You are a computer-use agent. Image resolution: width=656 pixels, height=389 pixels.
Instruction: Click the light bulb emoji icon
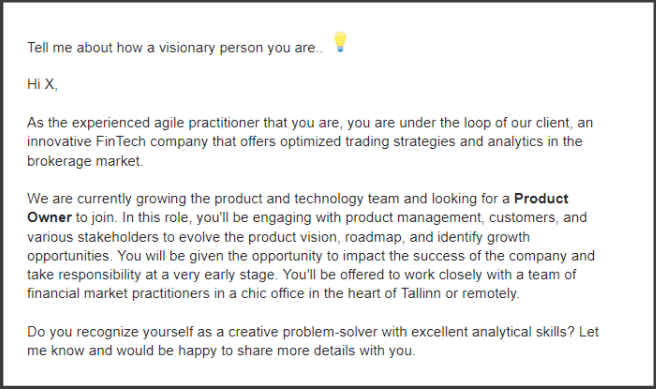coord(340,42)
